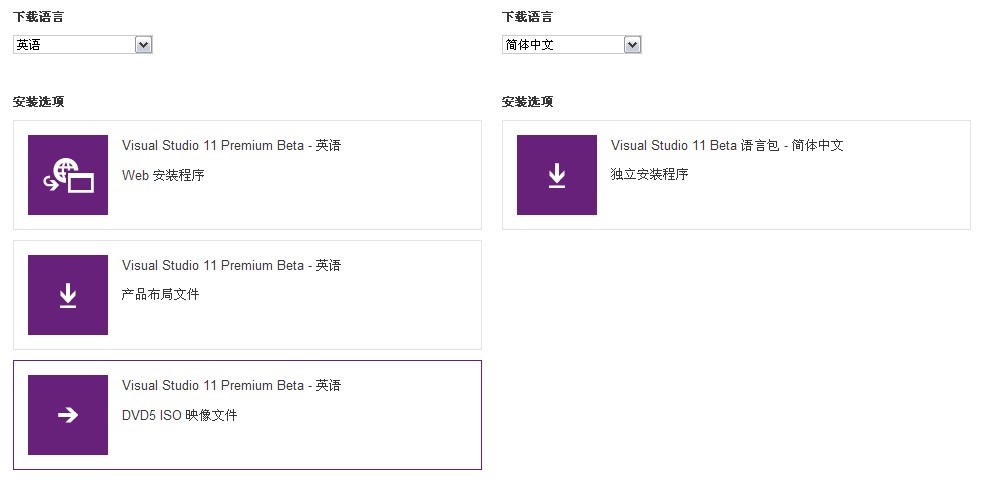
Task: Open the Web 安装程序 link
Action: pyautogui.click(x=163, y=176)
